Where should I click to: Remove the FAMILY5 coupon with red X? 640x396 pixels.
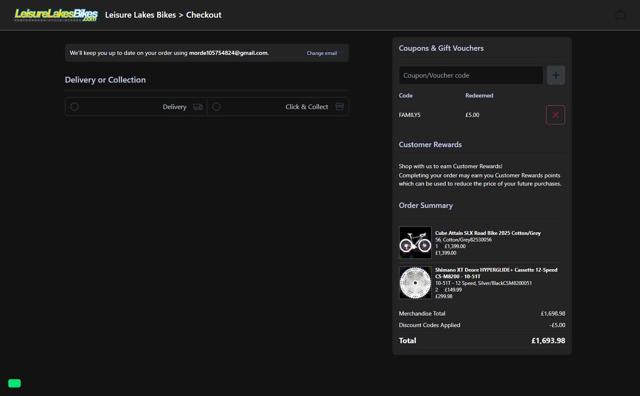(x=556, y=115)
